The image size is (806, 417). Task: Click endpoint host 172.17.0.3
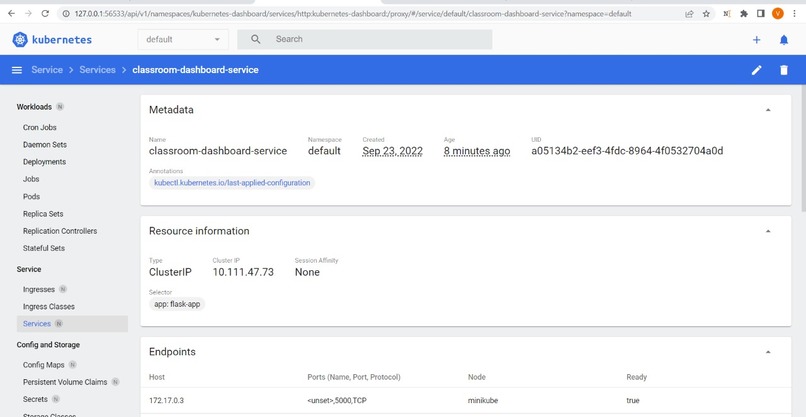pyautogui.click(x=166, y=401)
